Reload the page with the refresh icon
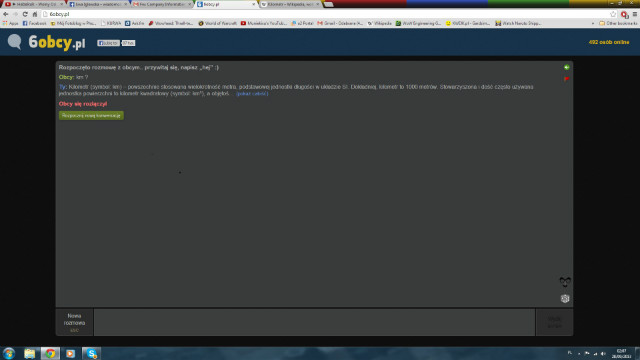This screenshot has height=360, width=640. tap(25, 14)
